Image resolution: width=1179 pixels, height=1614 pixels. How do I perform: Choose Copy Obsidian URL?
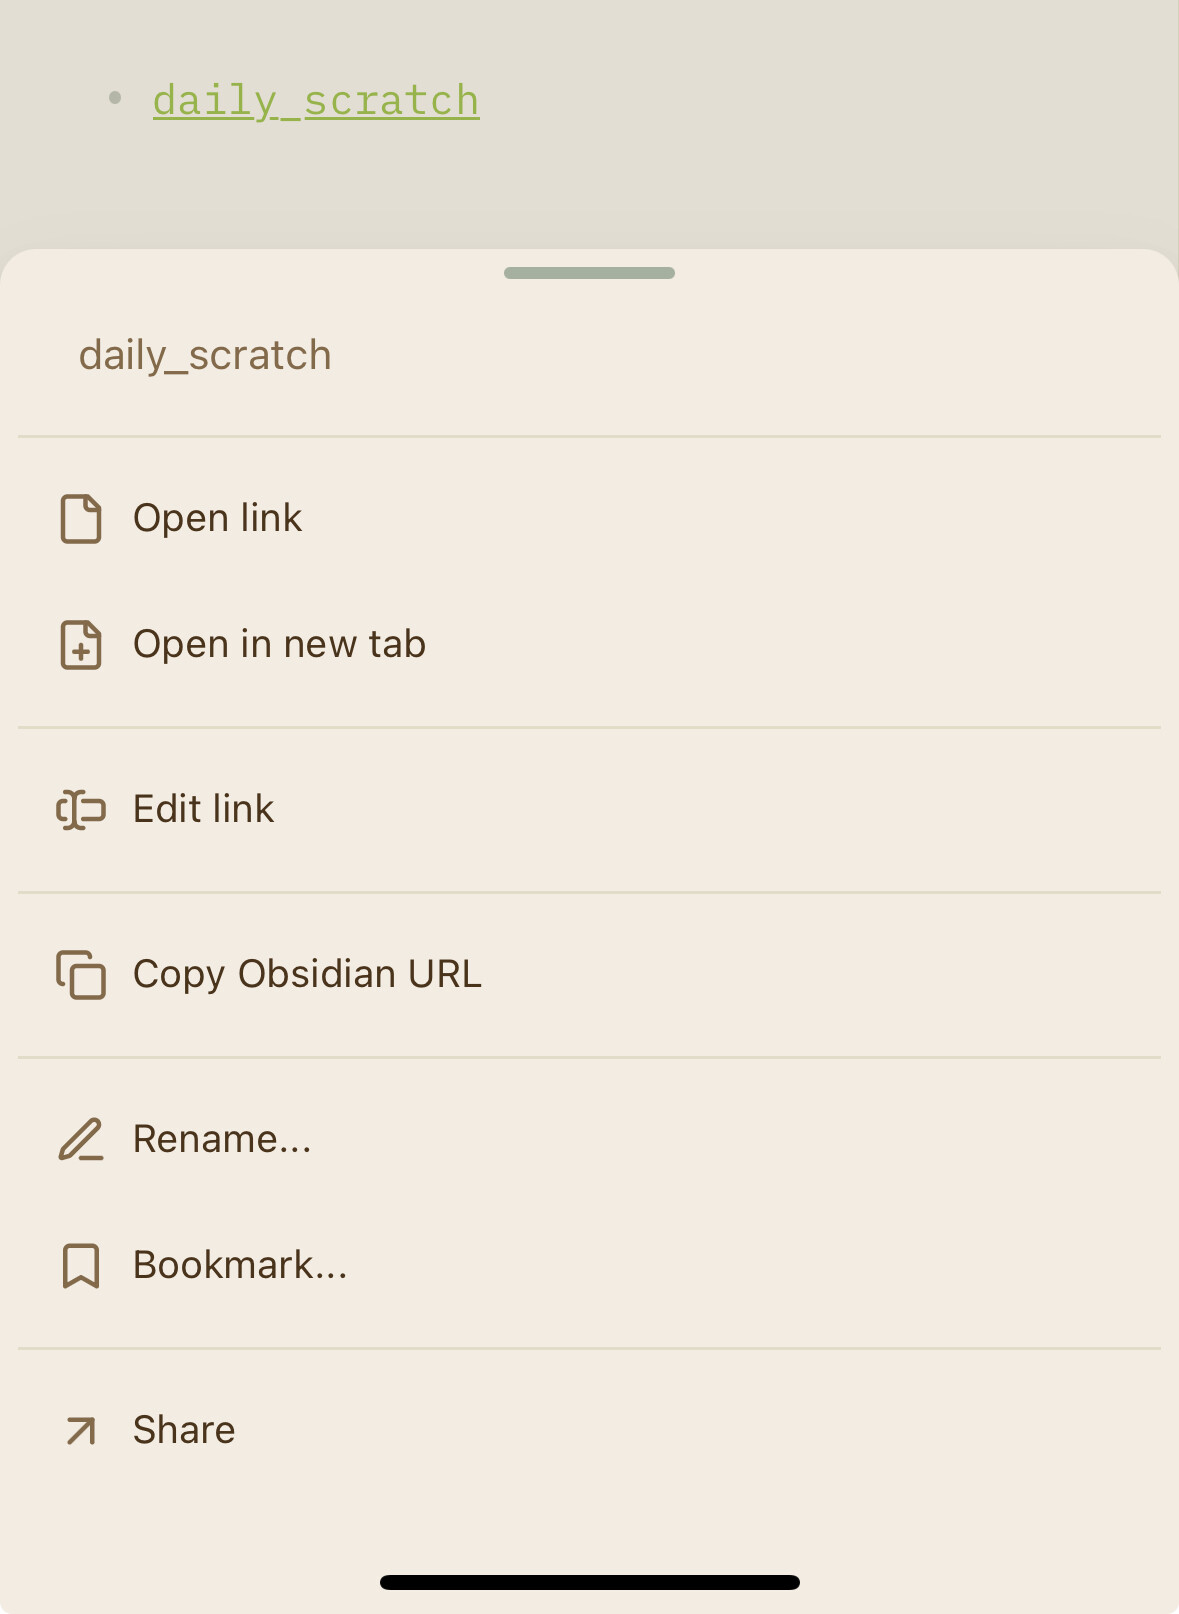589,975
